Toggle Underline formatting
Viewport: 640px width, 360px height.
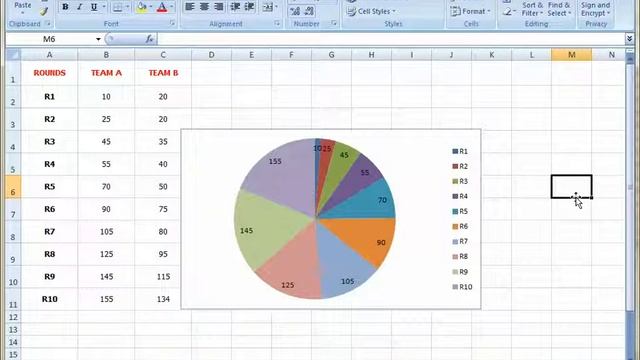(94, 7)
